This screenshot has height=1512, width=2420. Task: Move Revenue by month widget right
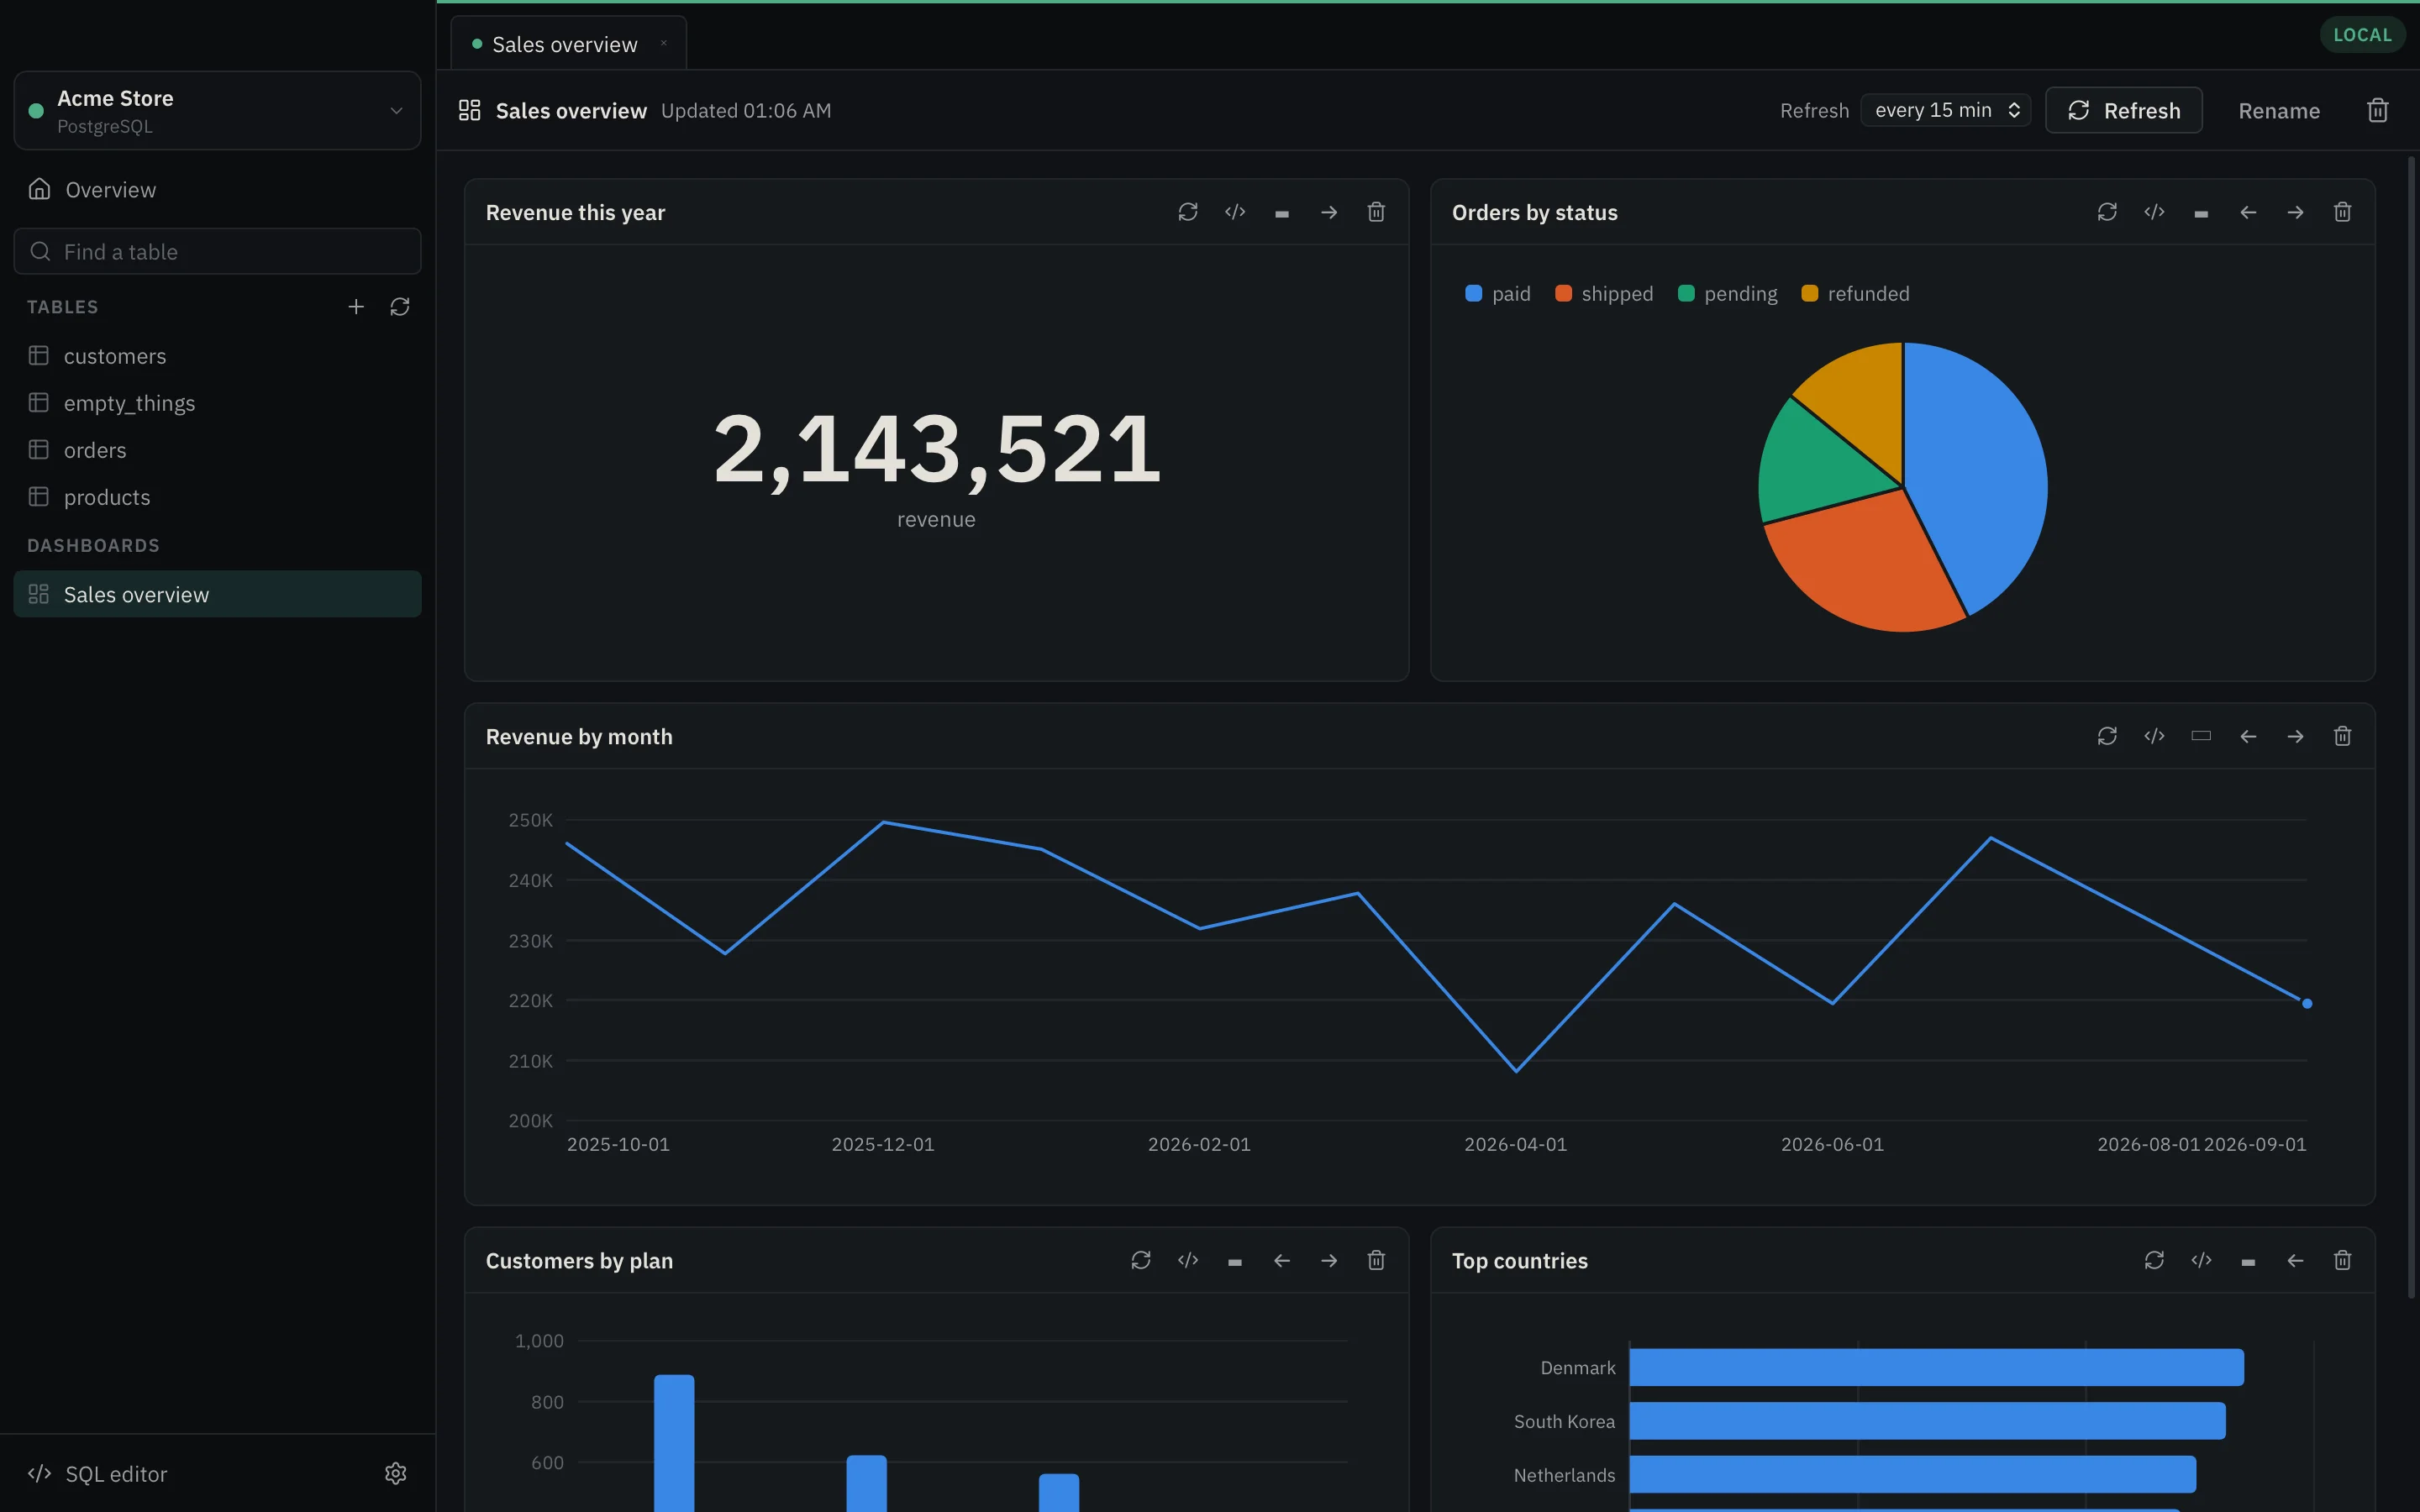point(2295,736)
